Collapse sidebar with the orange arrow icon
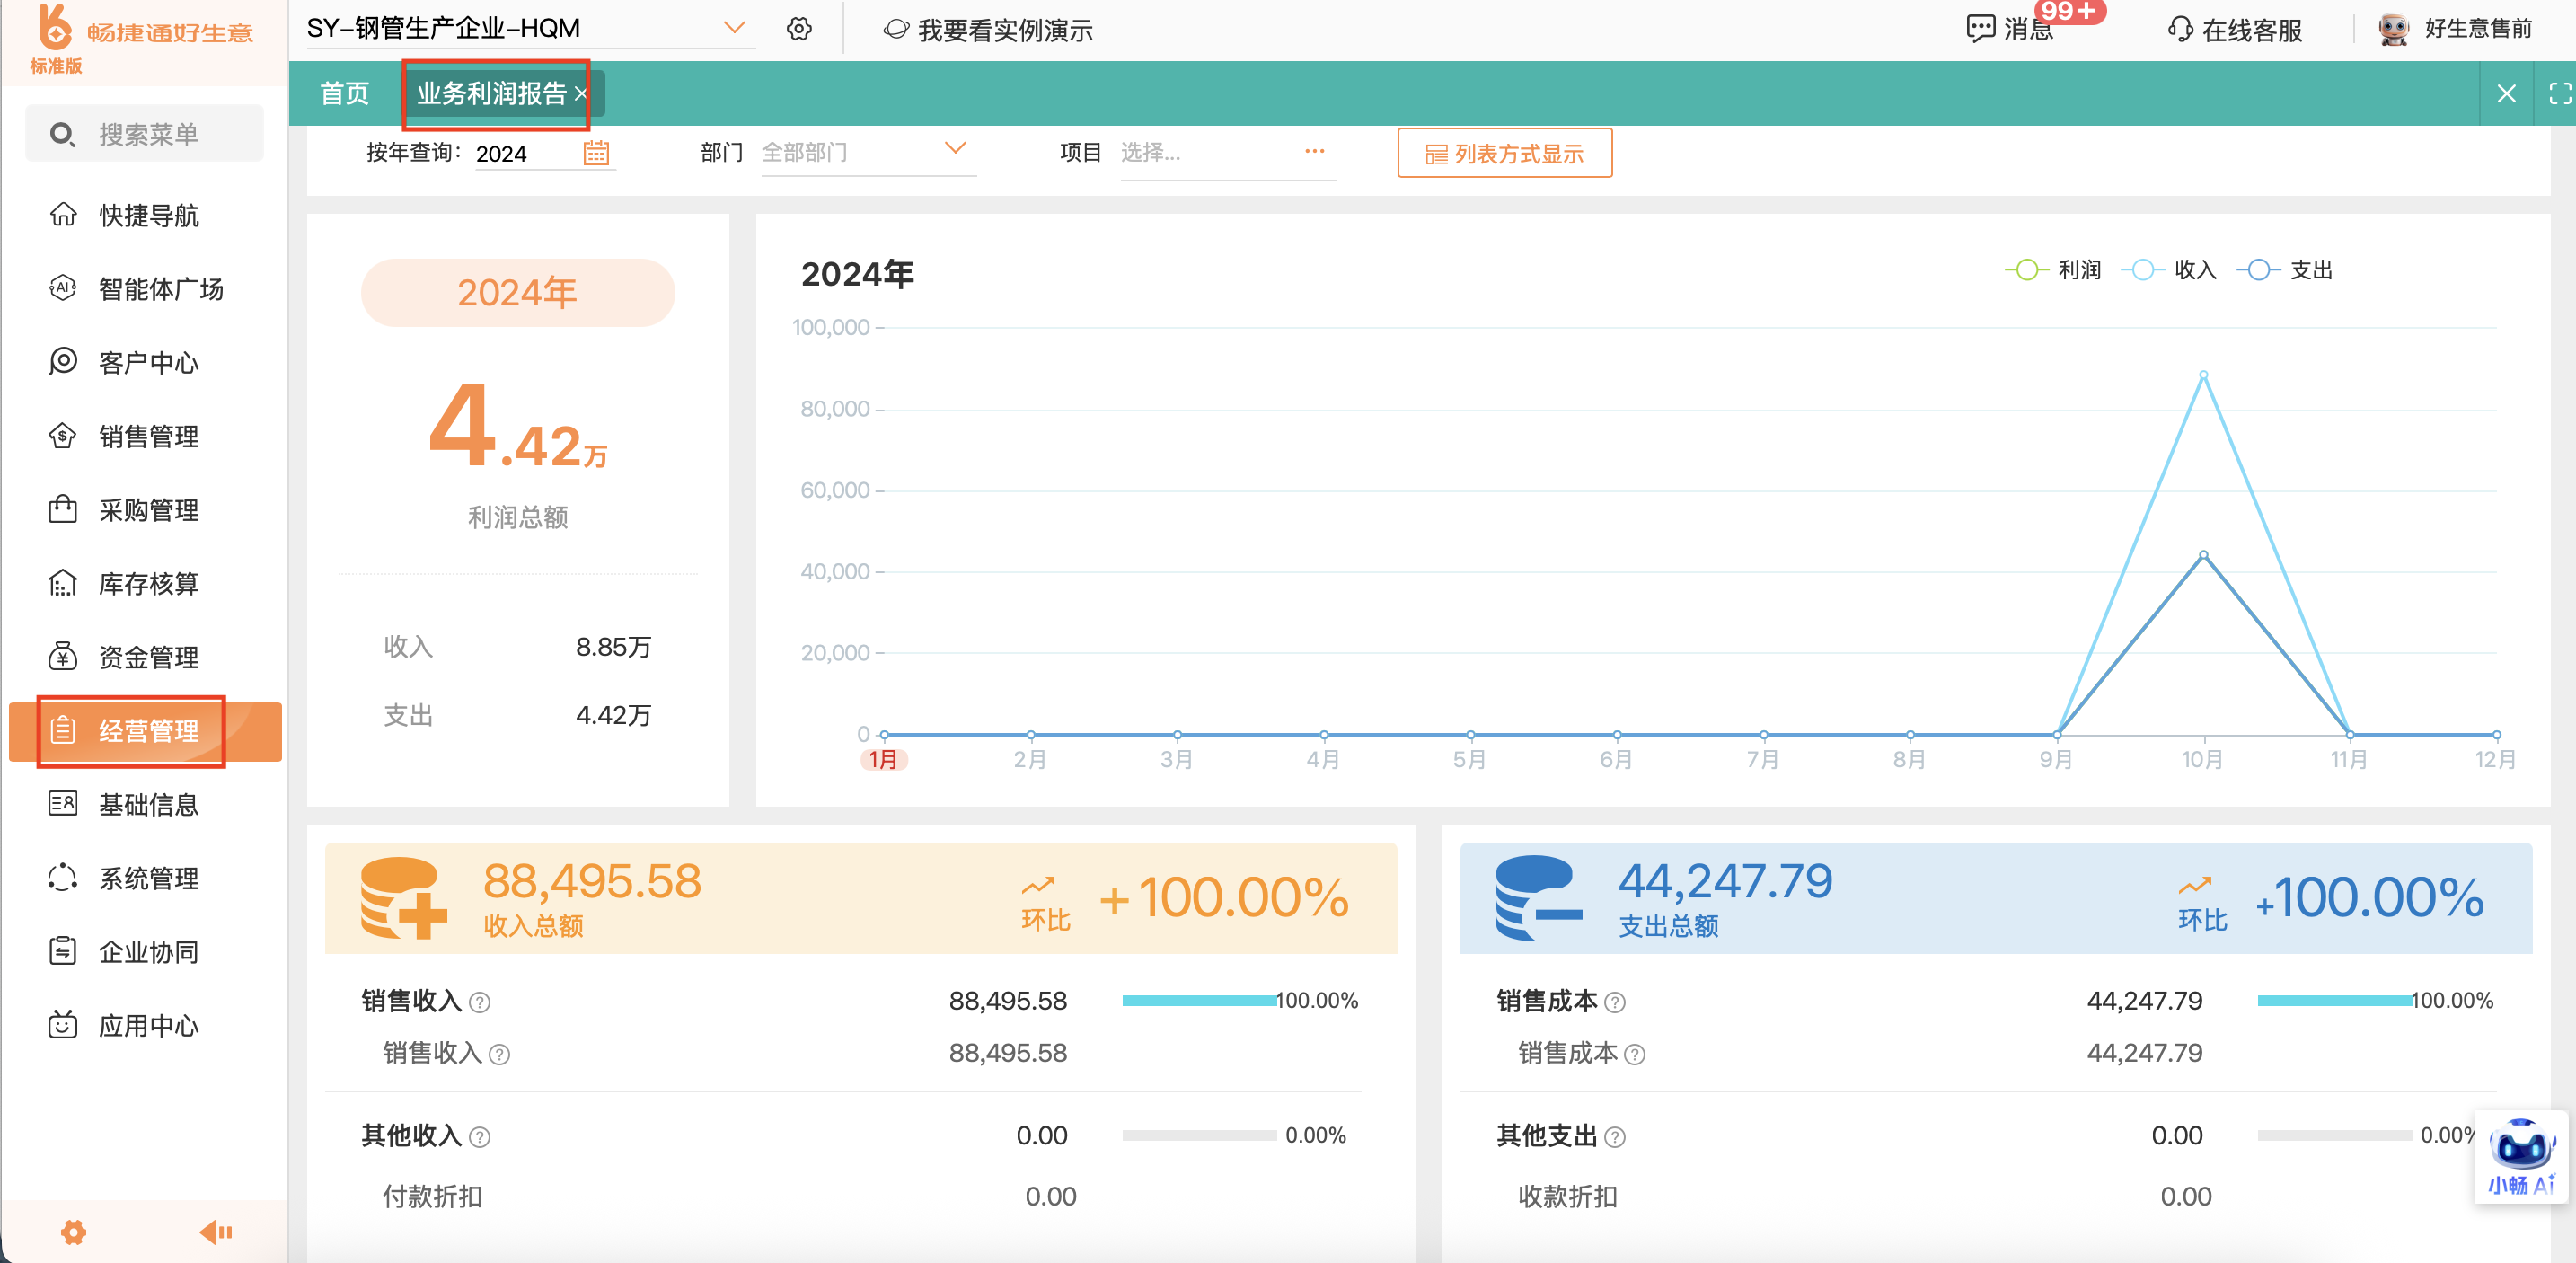Viewport: 2576px width, 1263px height. 215,1232
